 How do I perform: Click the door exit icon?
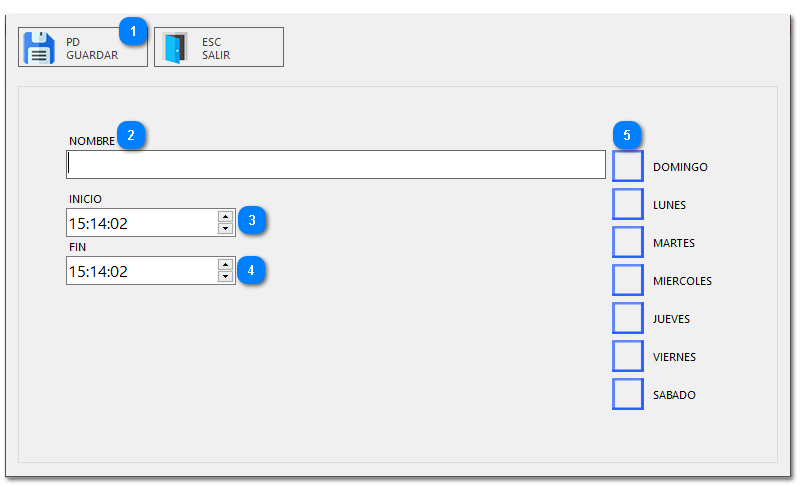pyautogui.click(x=175, y=48)
